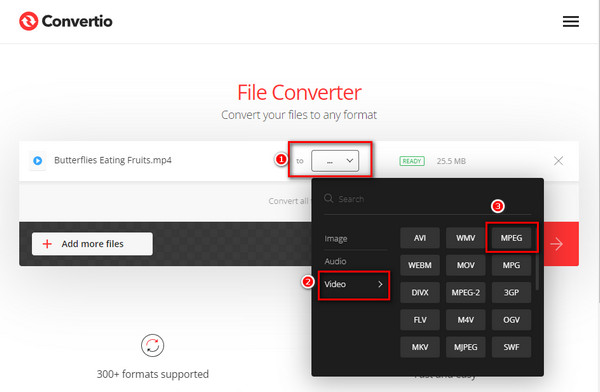Click Convert your files to any format
600x392 pixels.
pyautogui.click(x=299, y=115)
